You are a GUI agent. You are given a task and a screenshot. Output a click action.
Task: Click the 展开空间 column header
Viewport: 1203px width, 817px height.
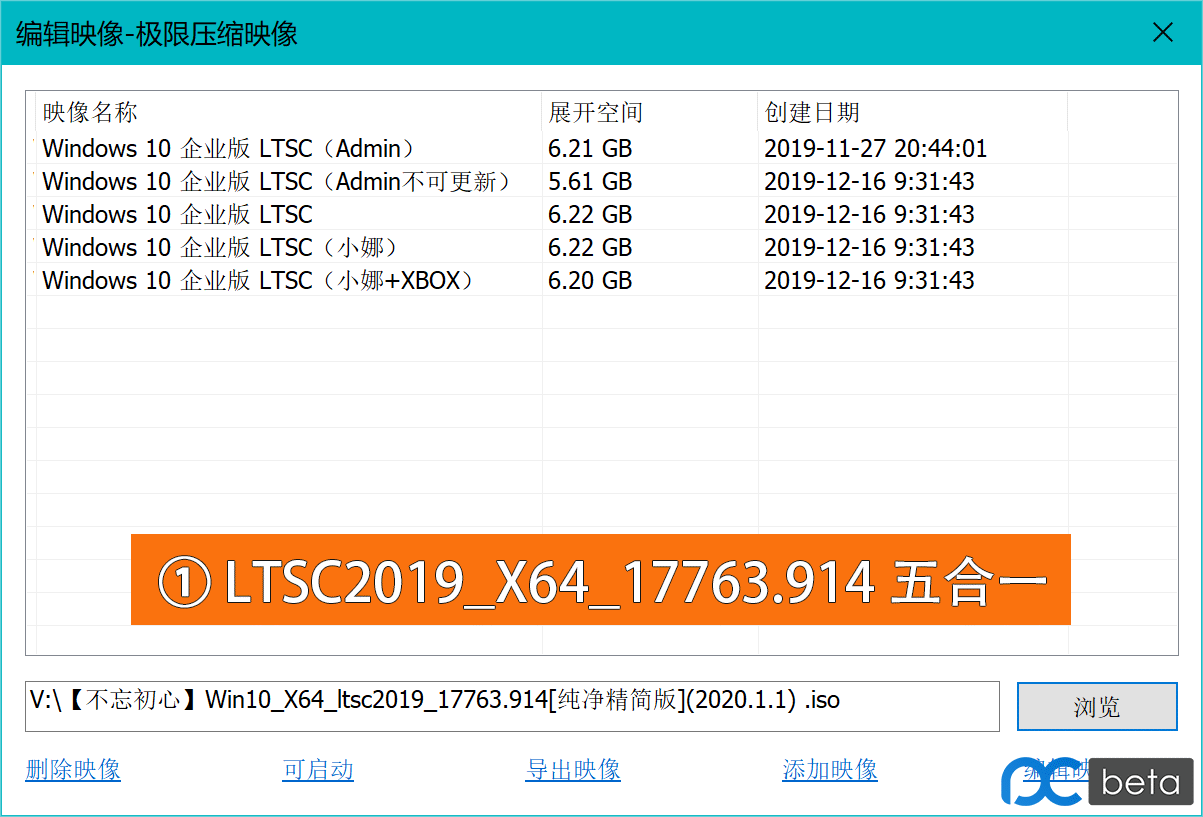[650, 112]
